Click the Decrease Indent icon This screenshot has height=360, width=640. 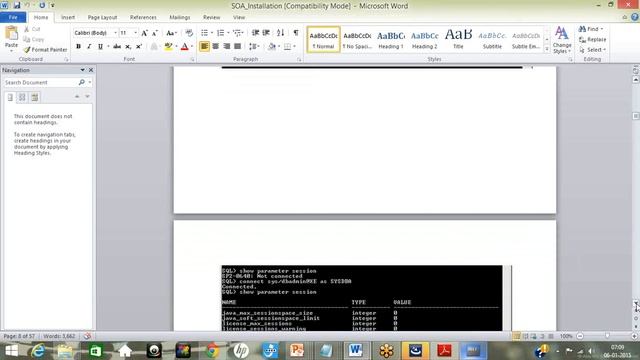pyautogui.click(x=256, y=33)
